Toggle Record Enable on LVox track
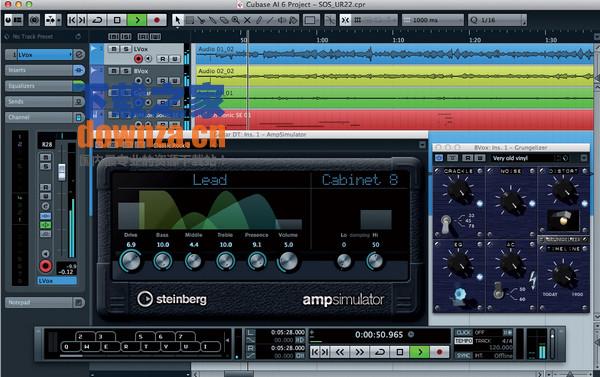The width and height of the screenshot is (600, 377). (138, 59)
